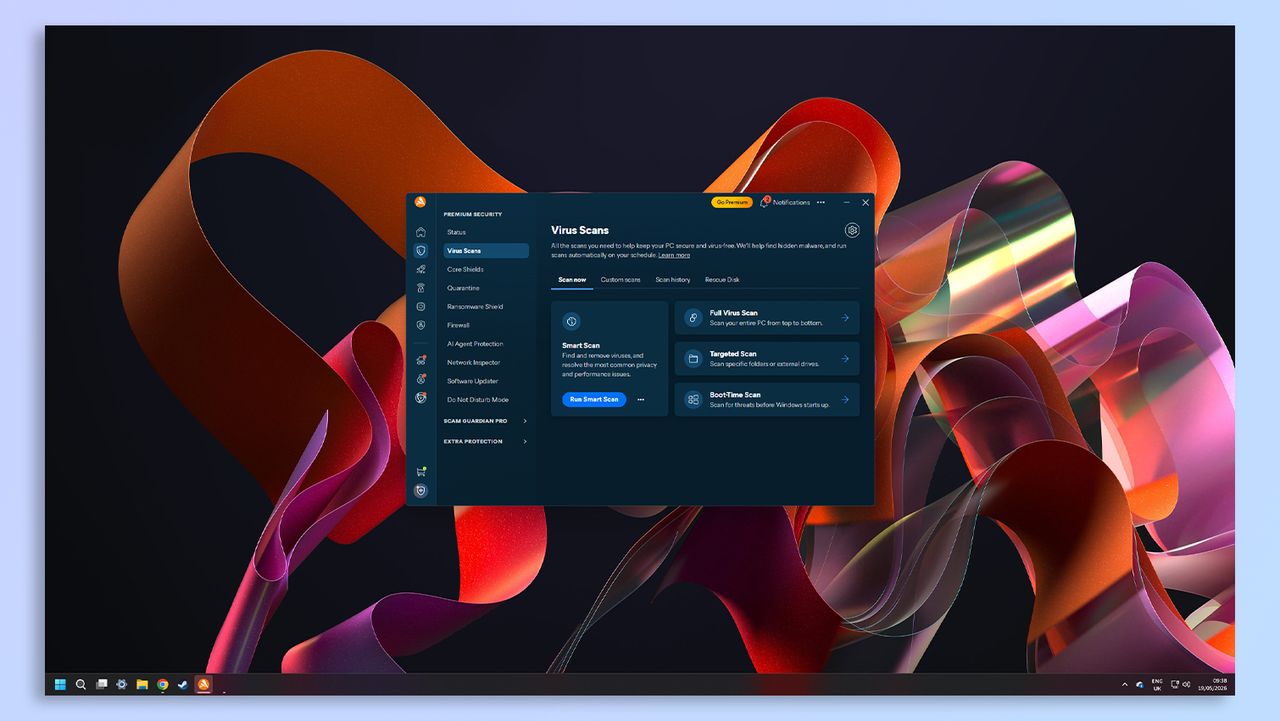Open the Scan history tab
1280x721 pixels.
click(x=673, y=280)
